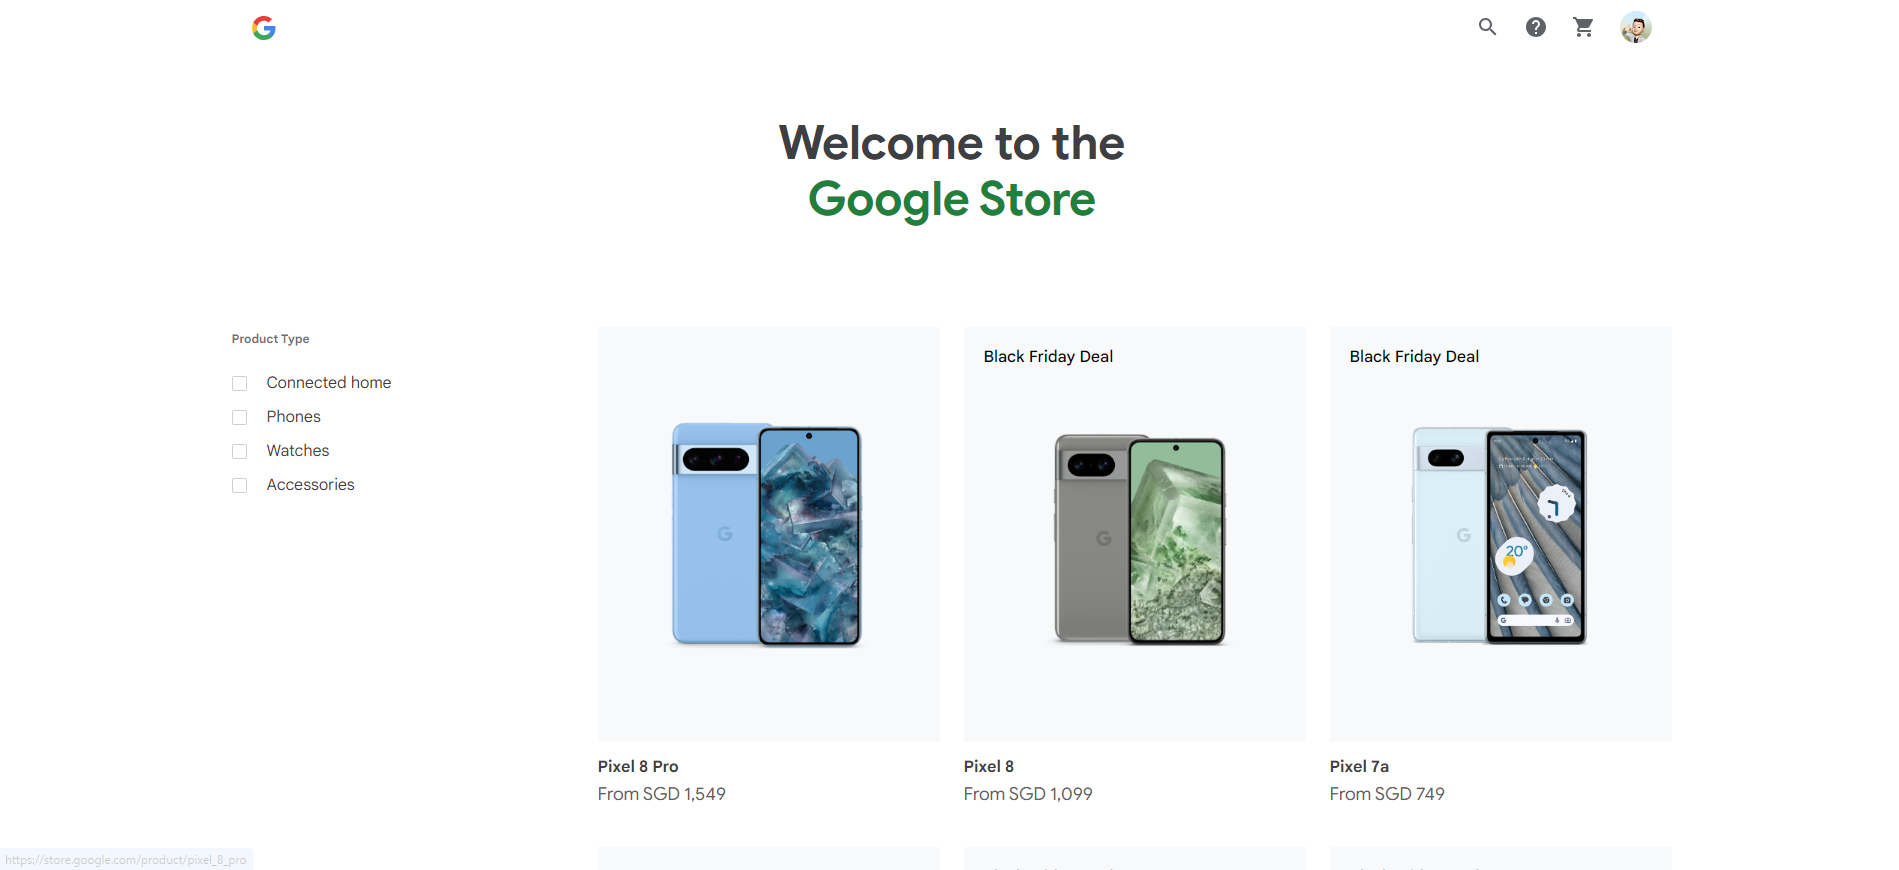Check the Accessories filter checkbox
This screenshot has width=1899, height=870.
point(239,485)
